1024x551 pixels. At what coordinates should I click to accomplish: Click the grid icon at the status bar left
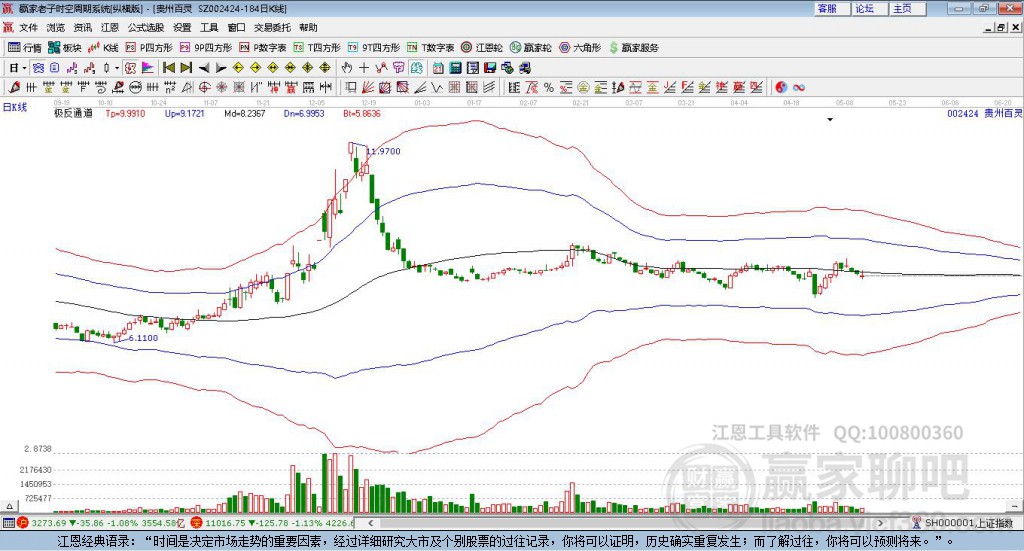[x=8, y=523]
